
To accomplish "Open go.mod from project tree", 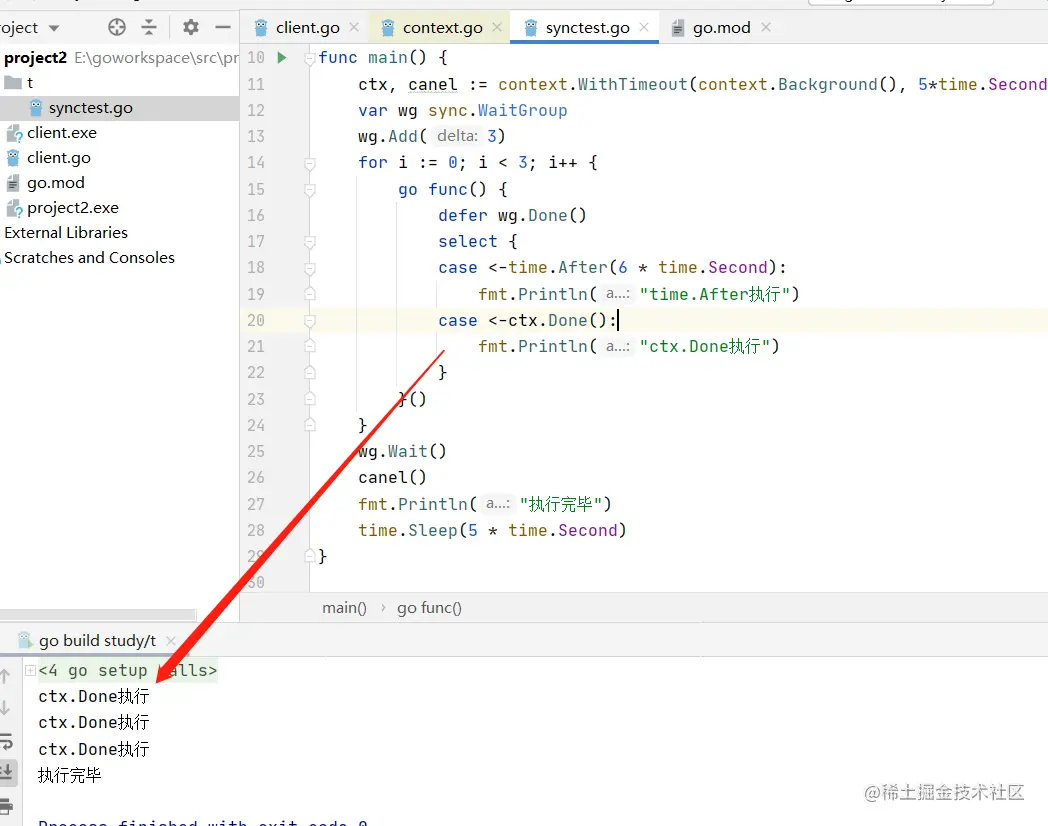I will (x=55, y=183).
